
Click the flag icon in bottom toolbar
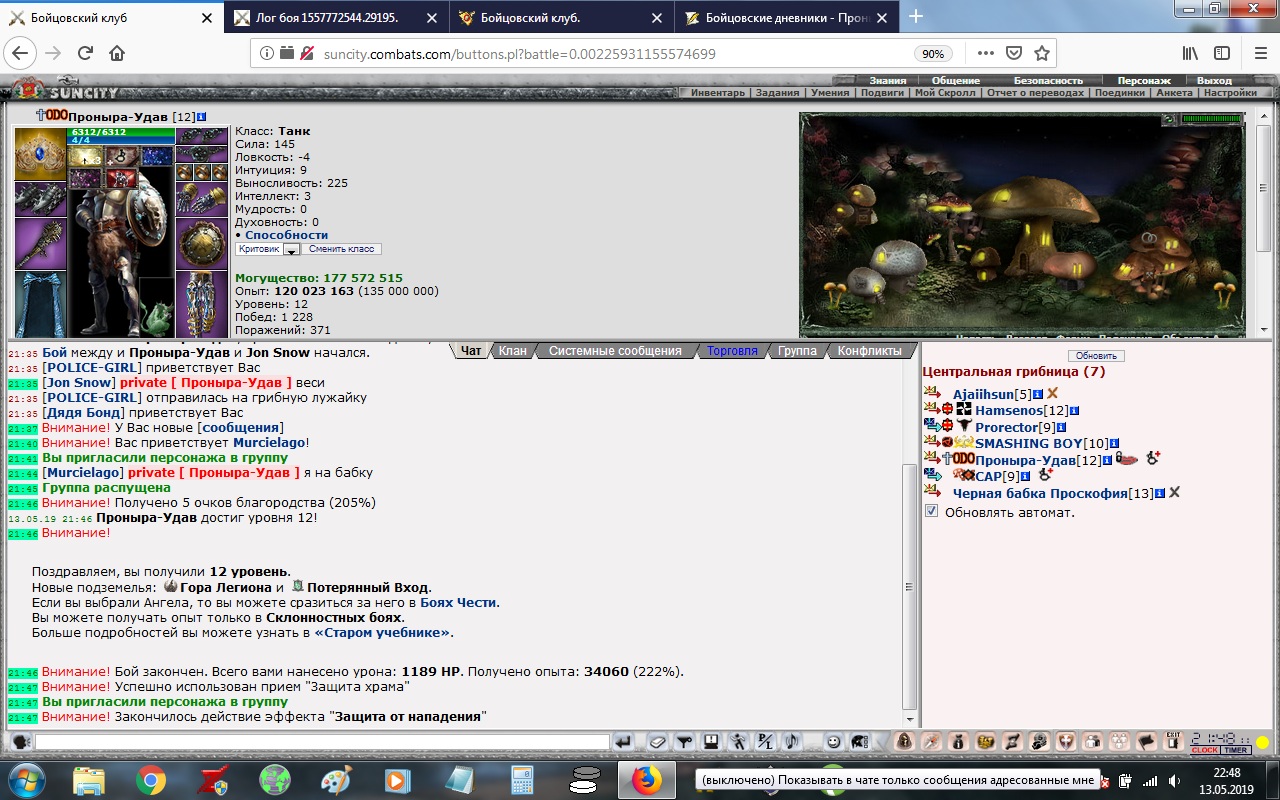pyautogui.click(x=1147, y=742)
